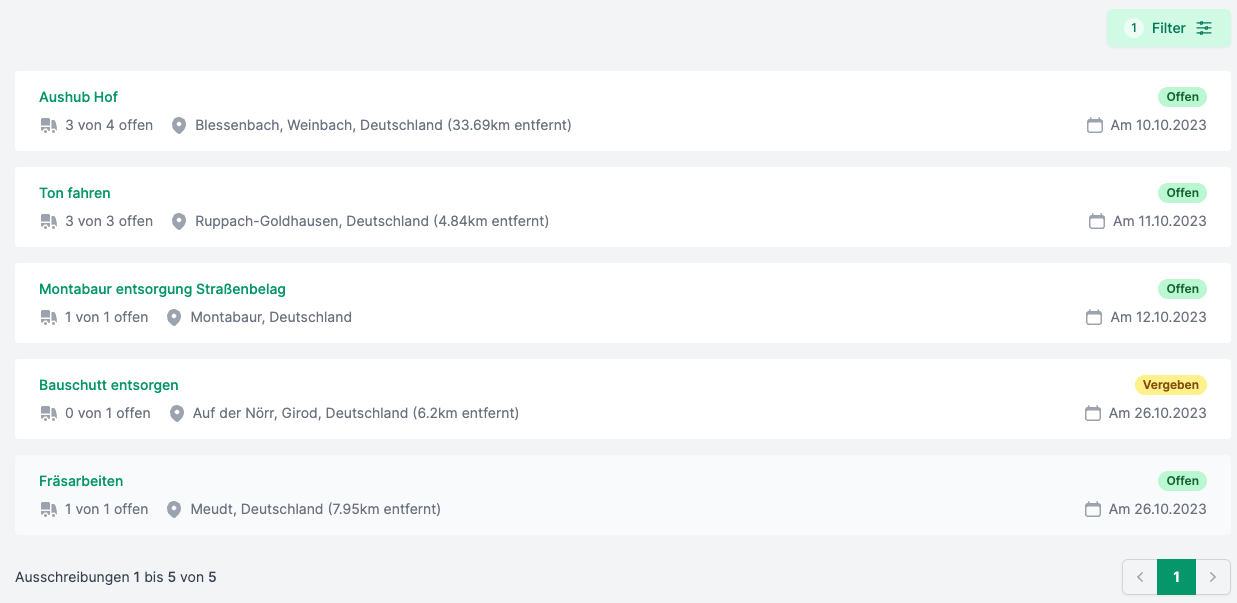
Task: Click the yellow Vergeben status badge
Action: pos(1170,385)
